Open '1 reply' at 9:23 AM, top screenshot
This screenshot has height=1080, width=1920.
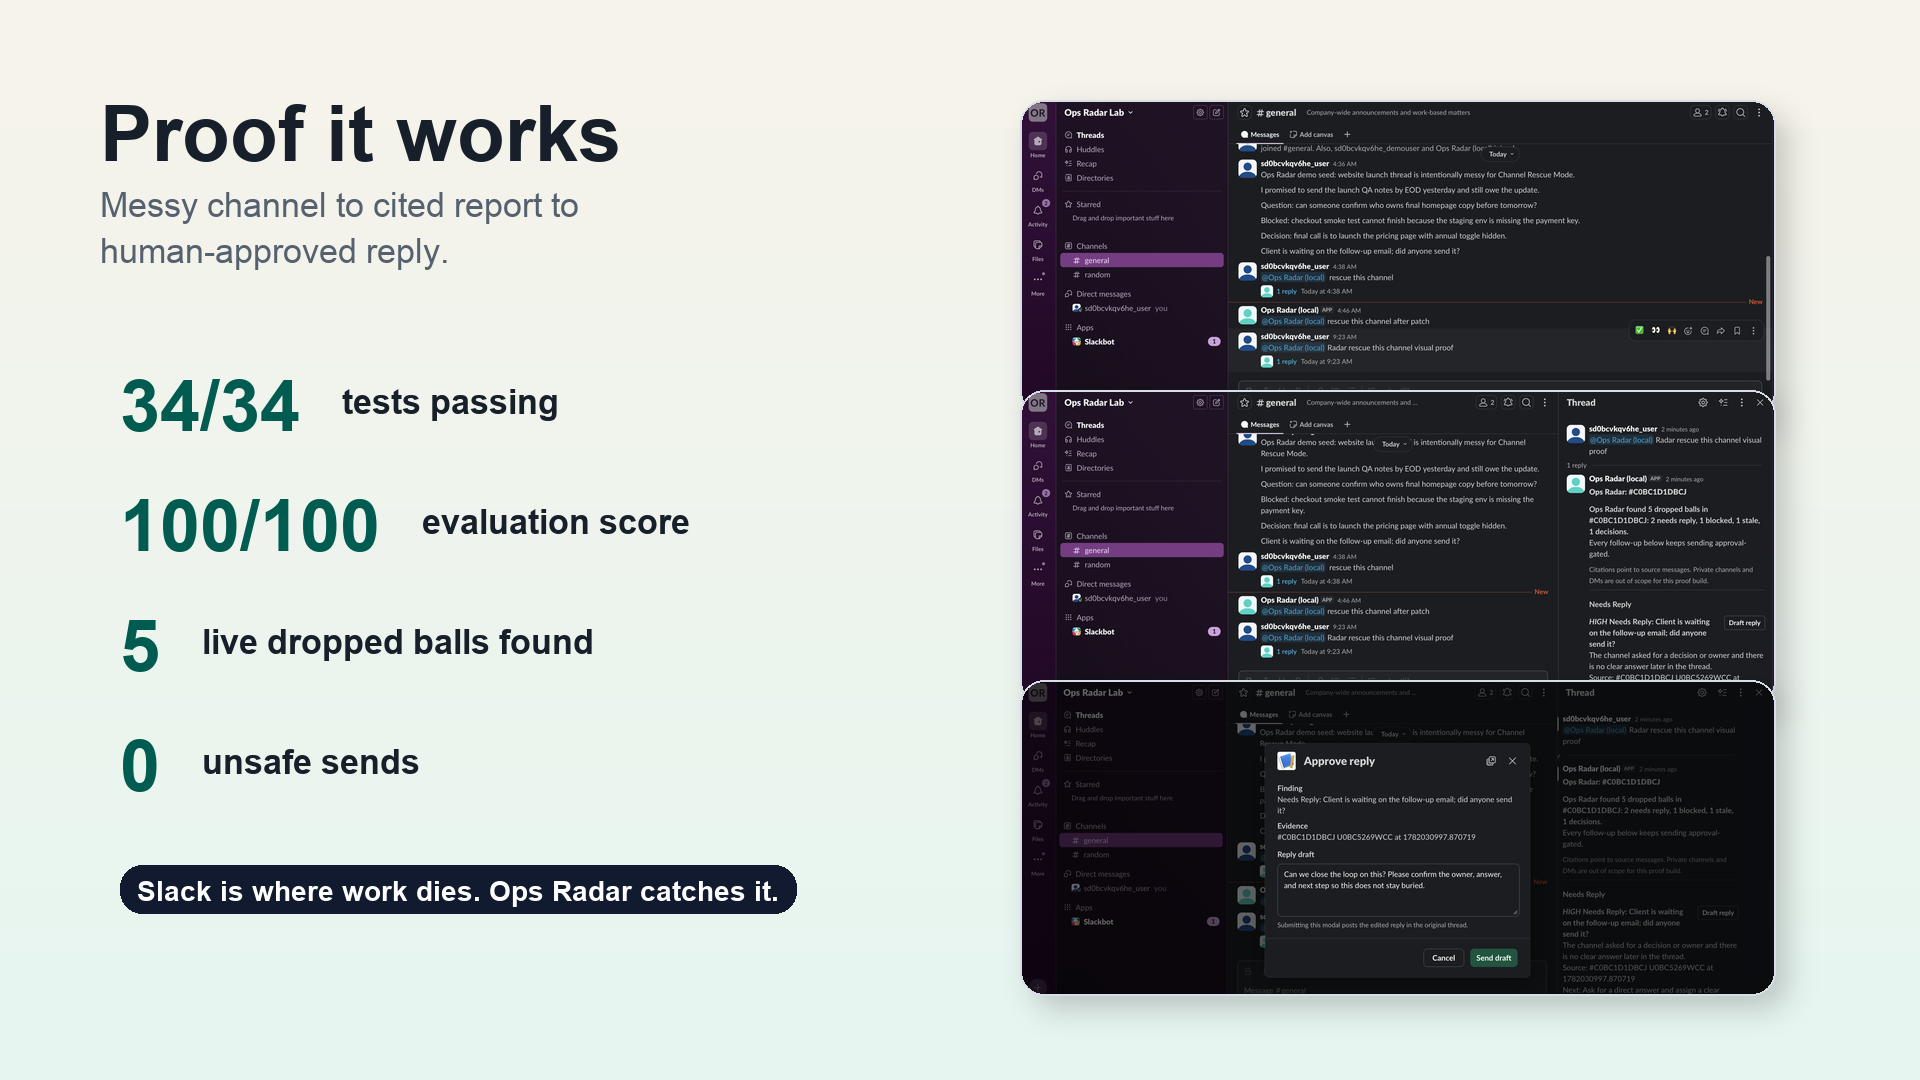[x=1286, y=362]
